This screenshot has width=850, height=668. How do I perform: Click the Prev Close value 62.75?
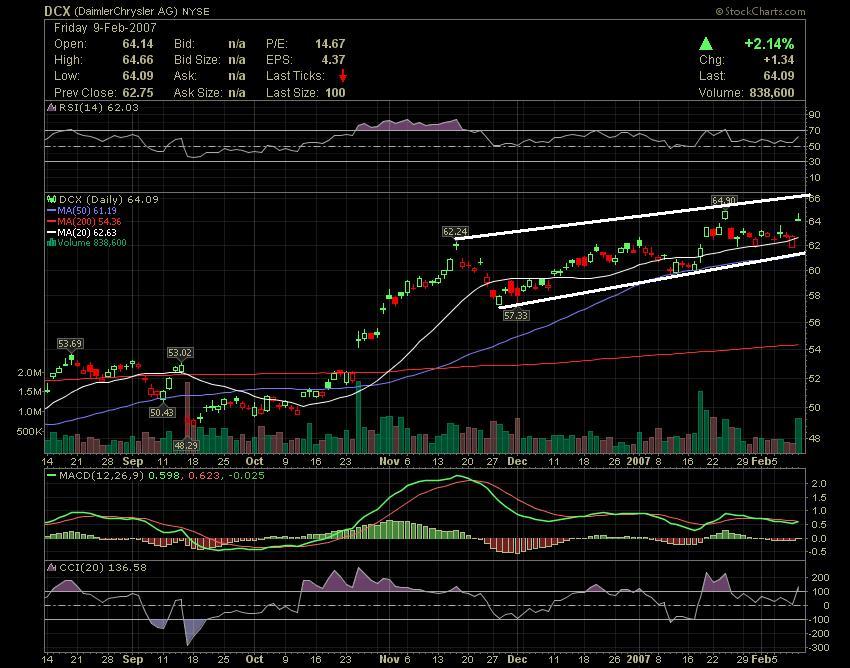(138, 92)
